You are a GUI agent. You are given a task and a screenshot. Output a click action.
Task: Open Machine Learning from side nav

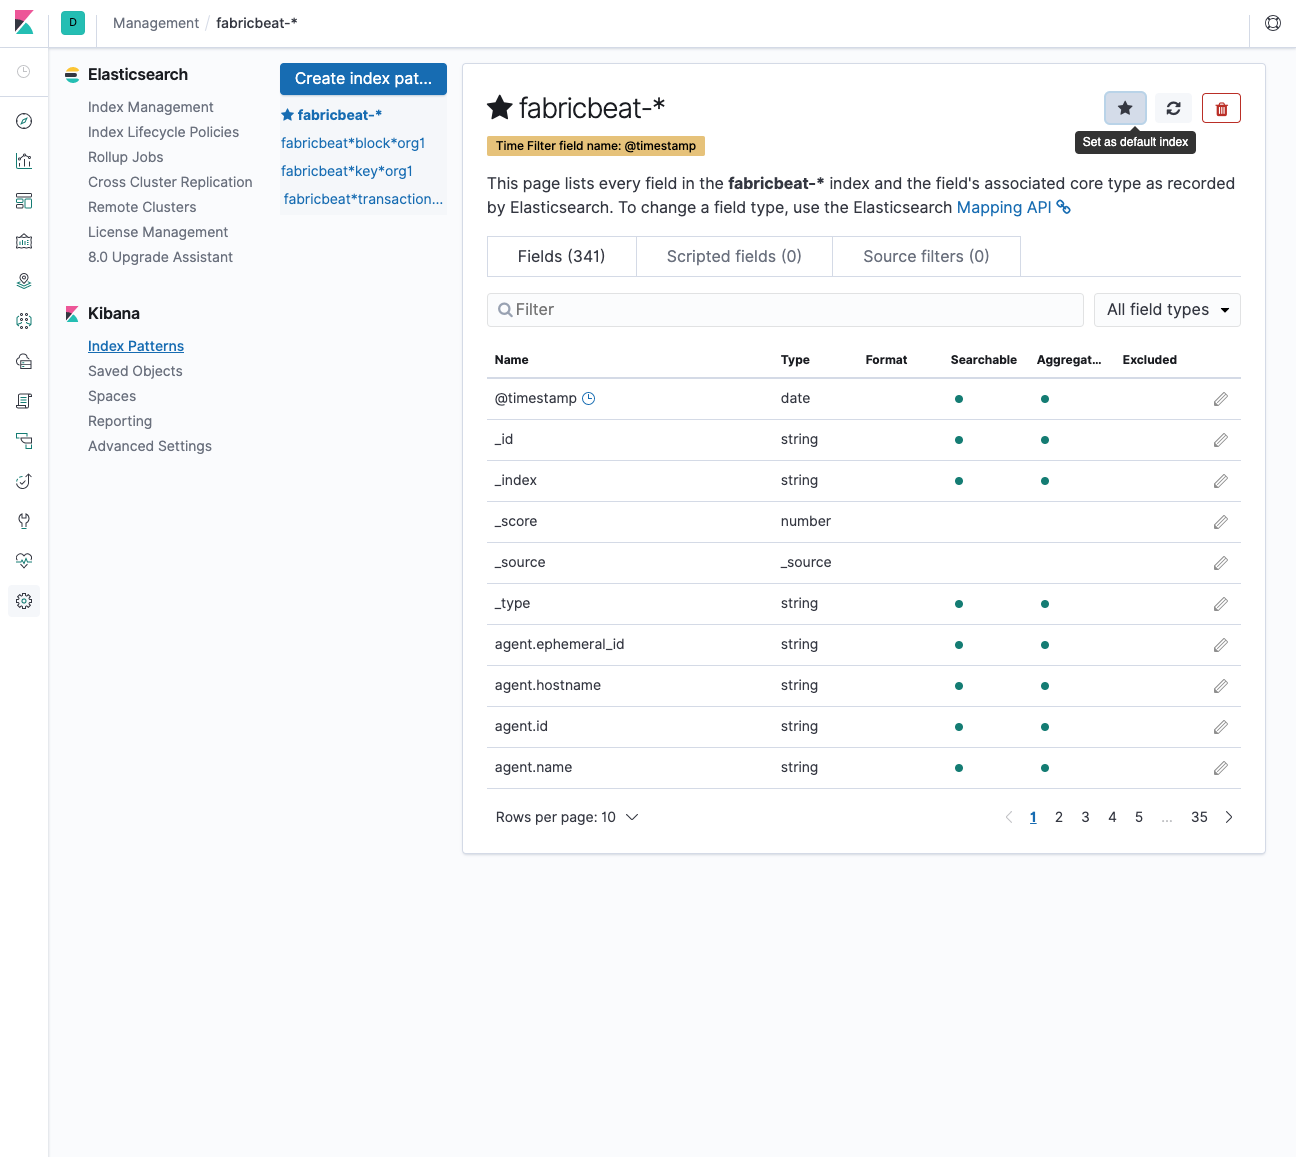pos(24,321)
